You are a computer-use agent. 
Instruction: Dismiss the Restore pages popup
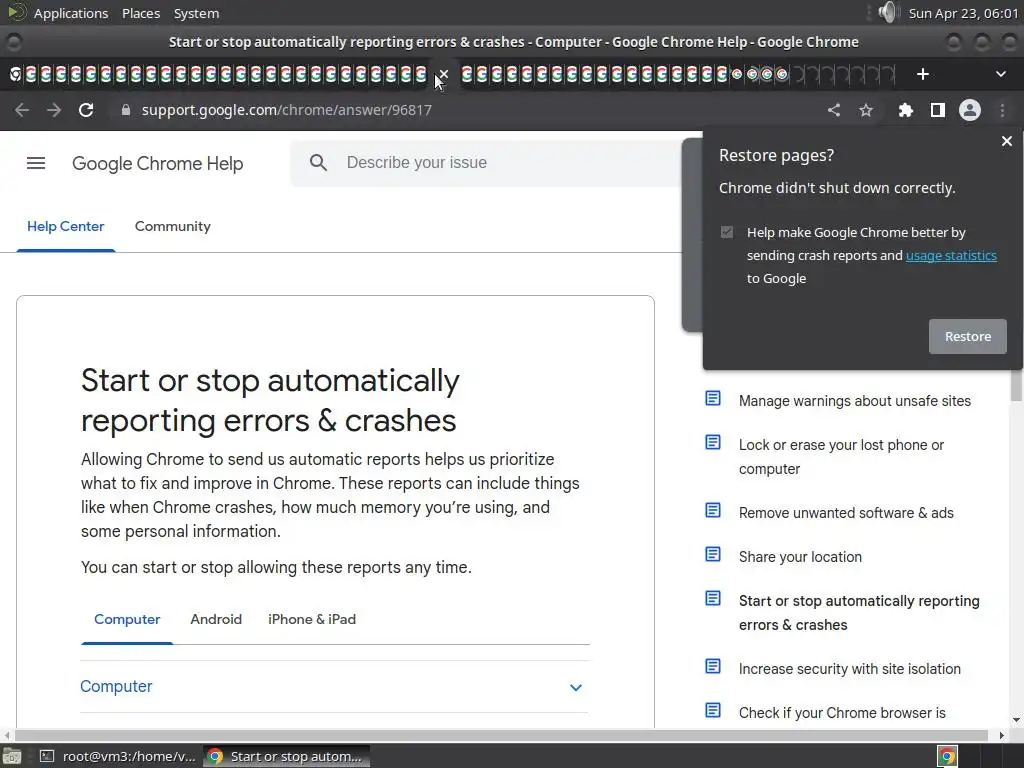click(1007, 141)
